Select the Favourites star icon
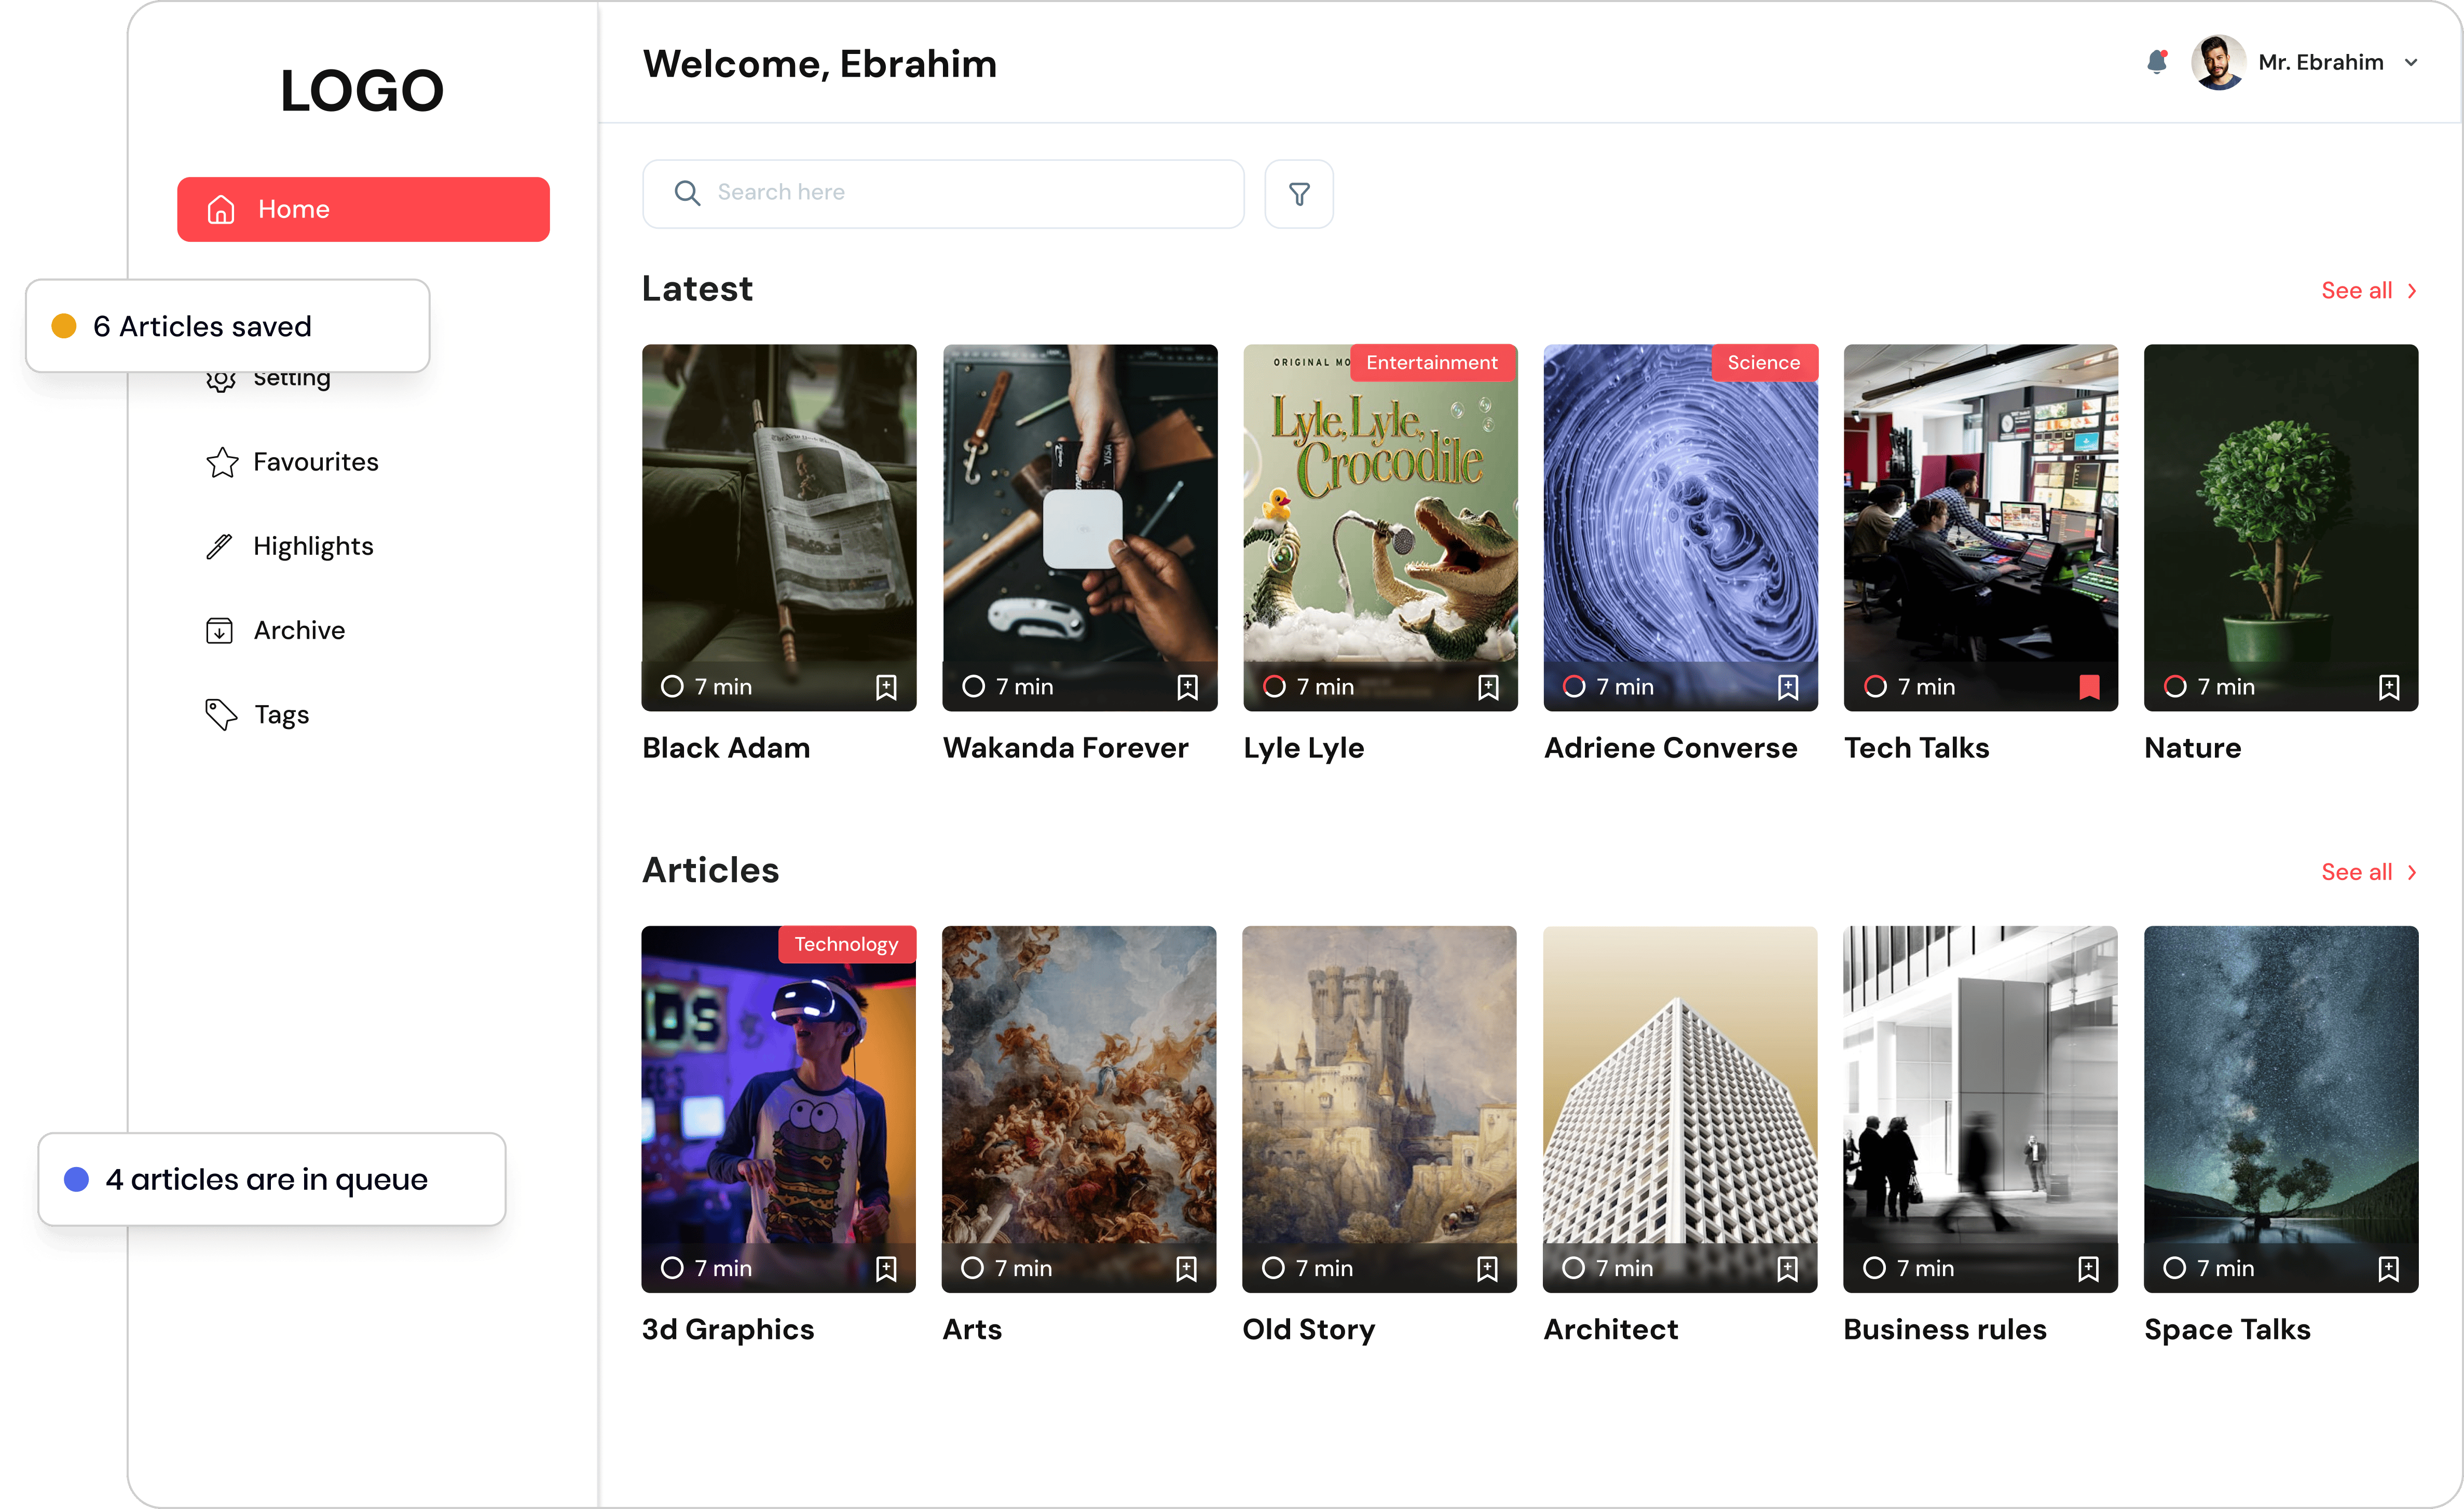Viewport: 2464px width, 1509px height. pos(221,461)
